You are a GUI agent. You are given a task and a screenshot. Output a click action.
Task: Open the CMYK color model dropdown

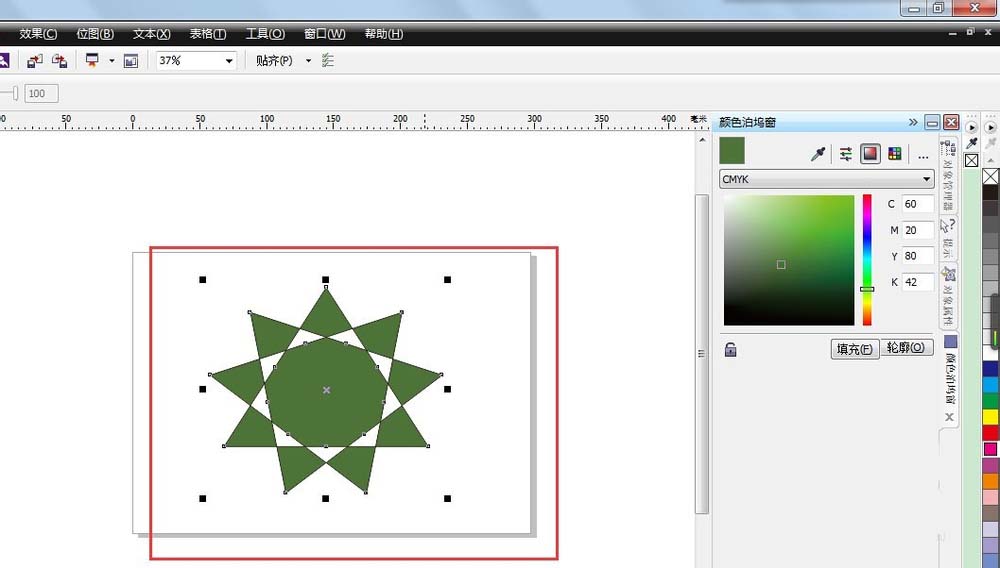826,180
